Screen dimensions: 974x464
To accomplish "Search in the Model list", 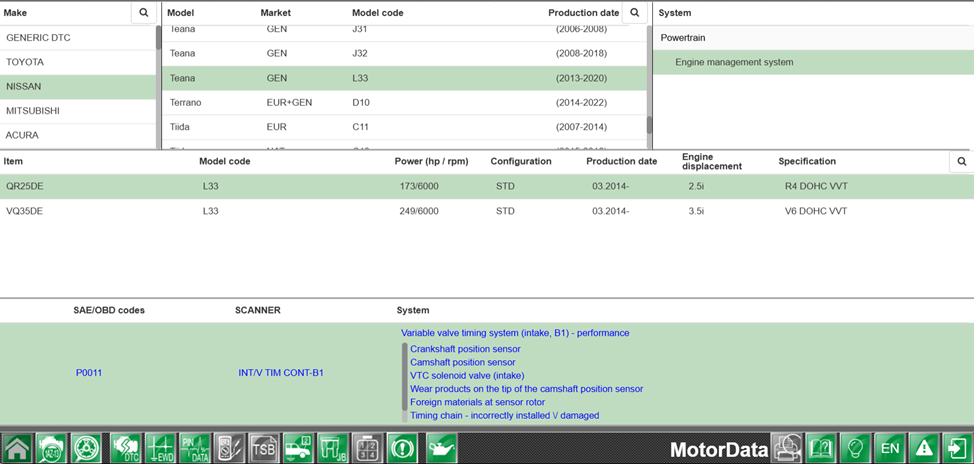I will coord(634,12).
